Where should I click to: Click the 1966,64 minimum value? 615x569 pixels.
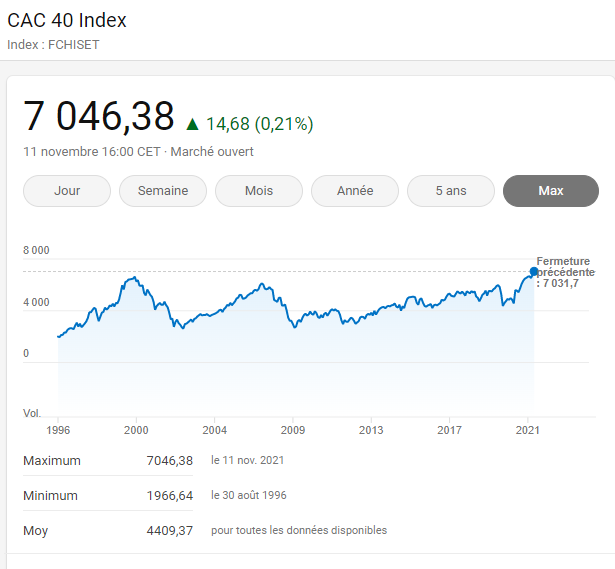coord(170,496)
